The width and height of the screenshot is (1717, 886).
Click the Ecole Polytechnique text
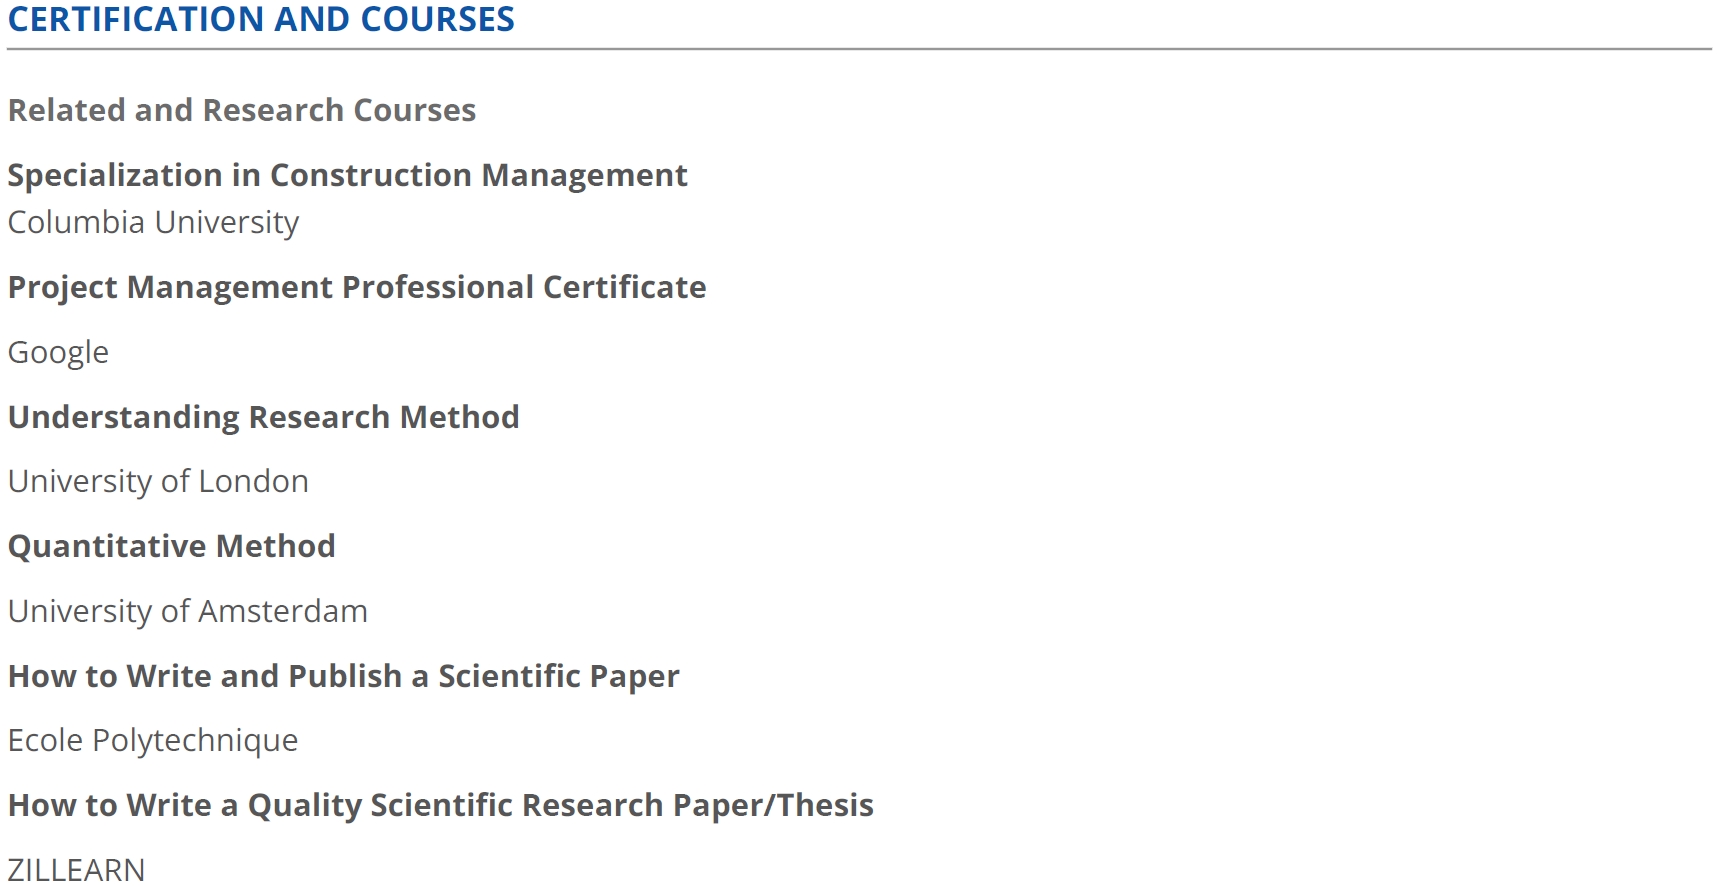153,741
